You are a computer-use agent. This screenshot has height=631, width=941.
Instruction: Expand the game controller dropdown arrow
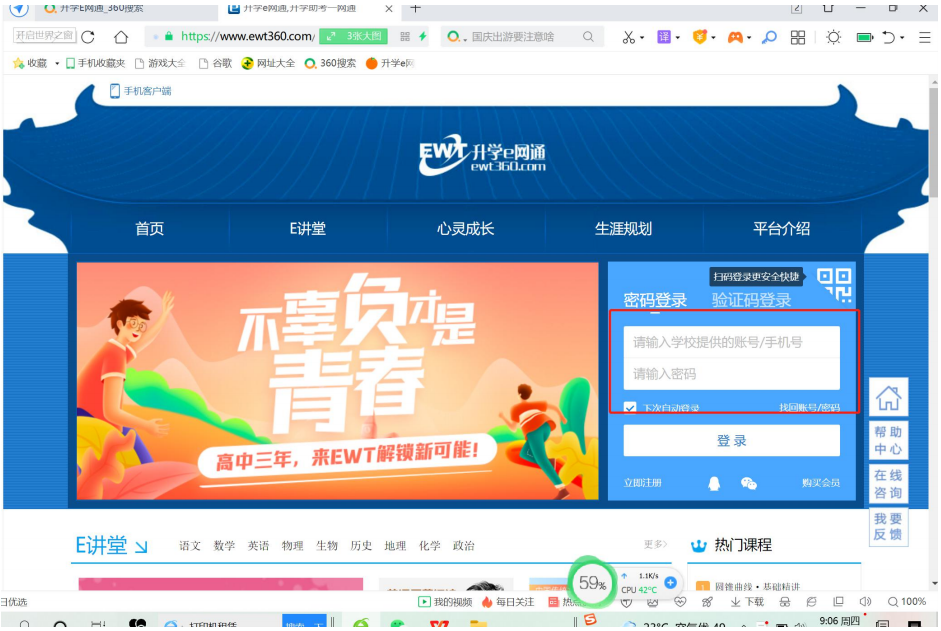coord(749,38)
